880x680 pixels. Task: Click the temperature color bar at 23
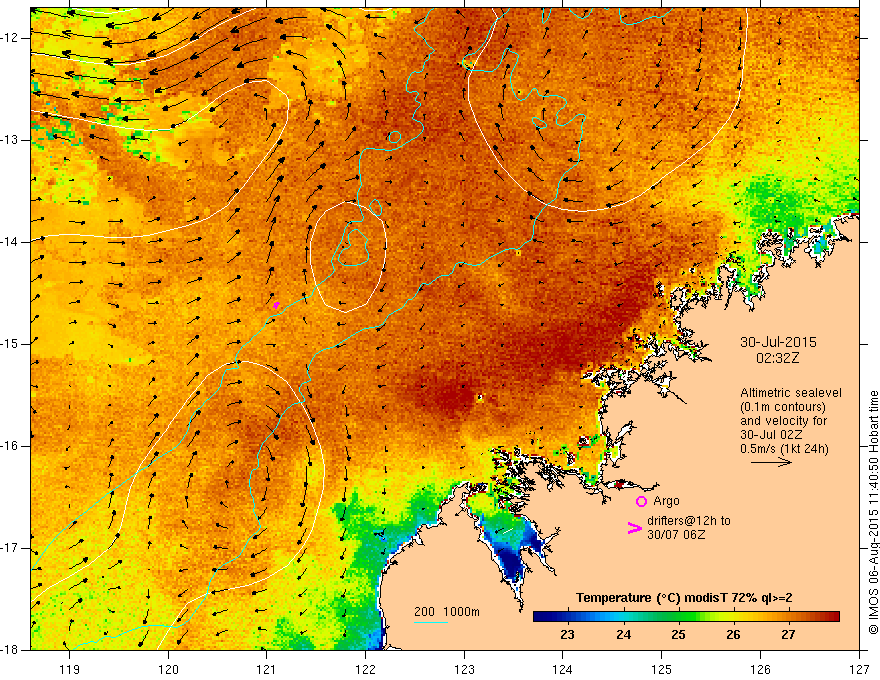point(567,617)
